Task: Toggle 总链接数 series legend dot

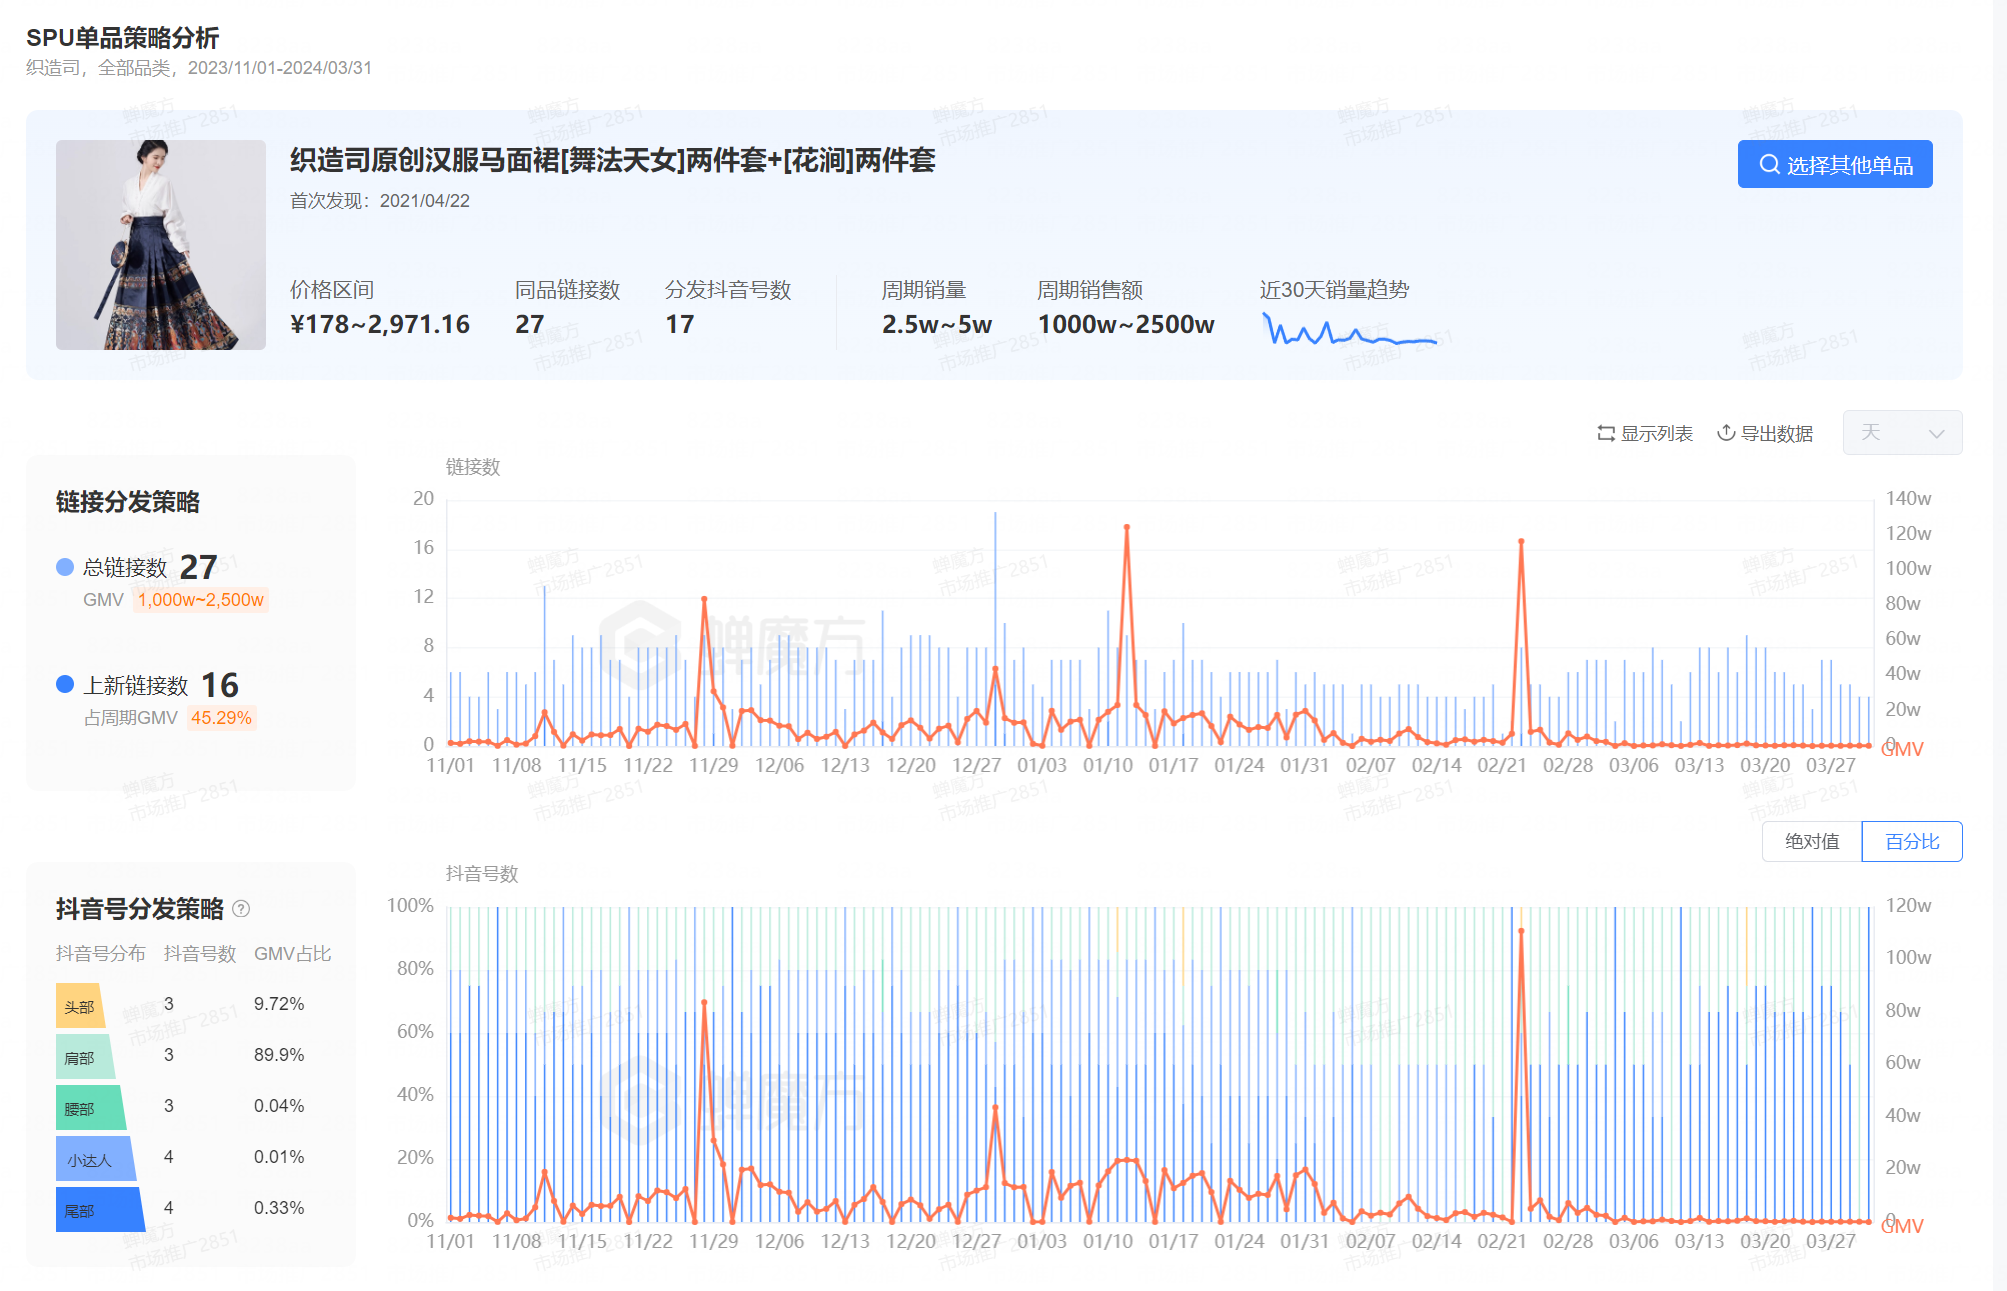Action: tap(65, 567)
